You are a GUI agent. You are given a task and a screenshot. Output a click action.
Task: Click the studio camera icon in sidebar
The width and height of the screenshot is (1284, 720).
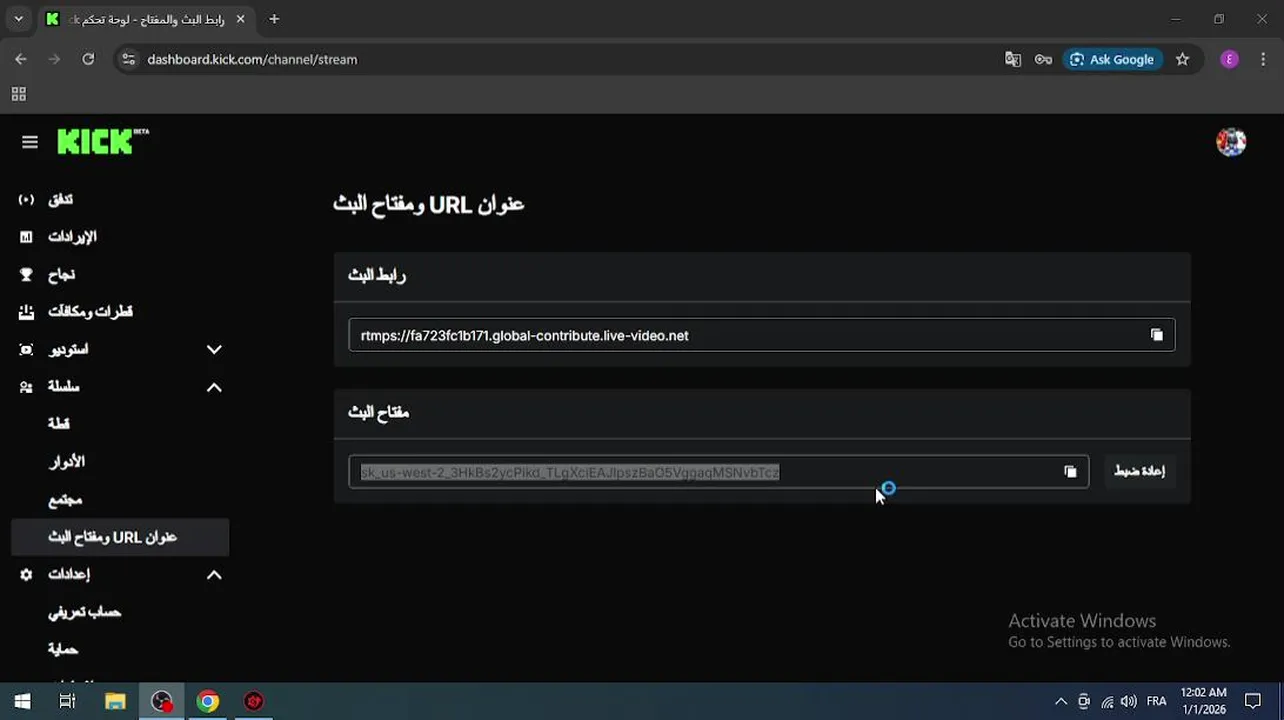pos(26,350)
